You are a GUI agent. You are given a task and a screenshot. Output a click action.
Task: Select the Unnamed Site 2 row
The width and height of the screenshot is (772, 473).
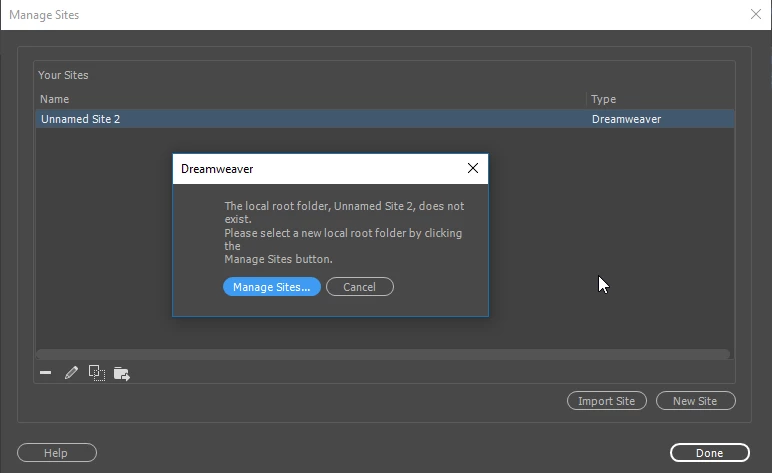pos(385,119)
